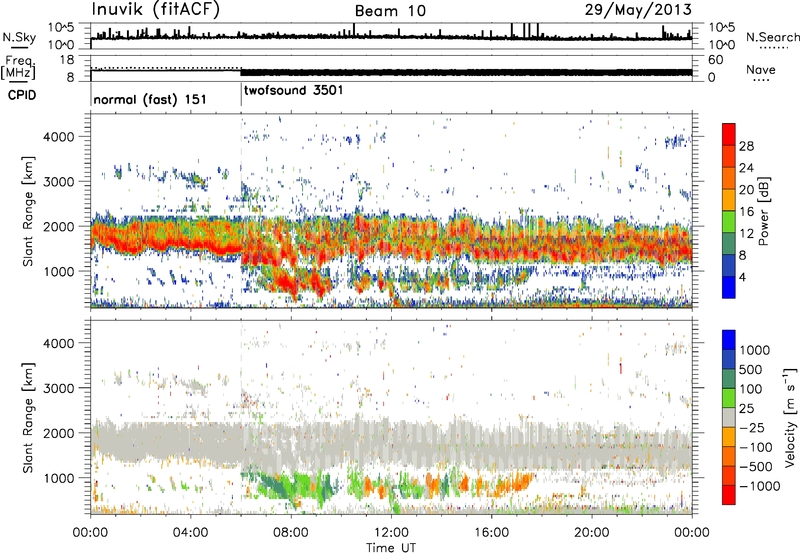Screen dimensions: 800x554
Task: Click the "1000" value on velocity color bar
Action: [x=755, y=350]
